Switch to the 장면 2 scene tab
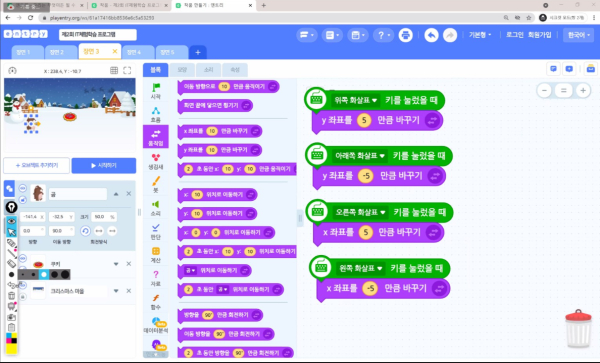 point(60,52)
